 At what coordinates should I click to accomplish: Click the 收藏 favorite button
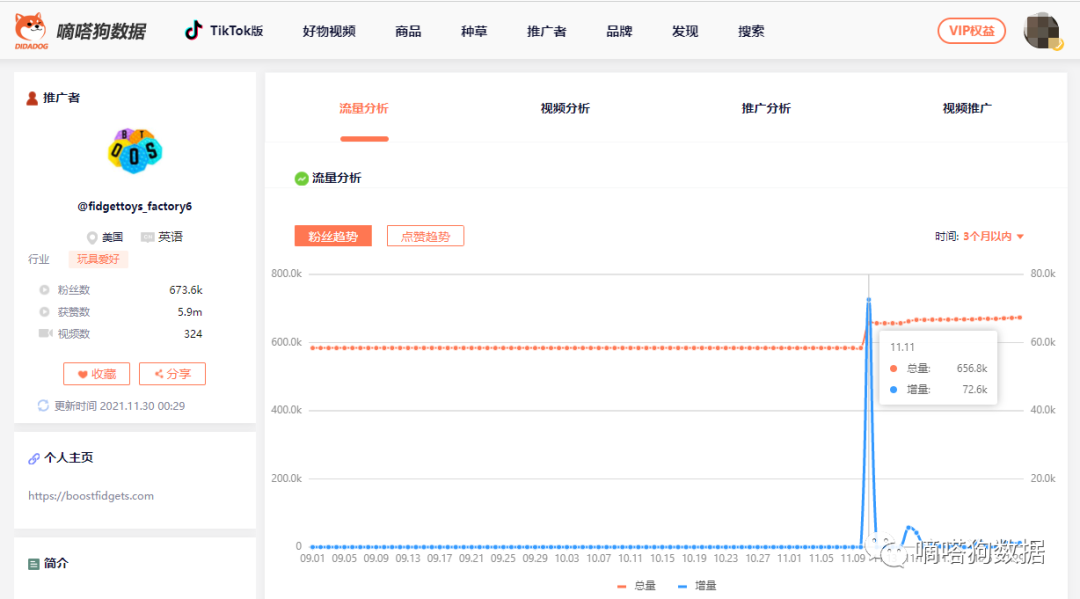(97, 373)
